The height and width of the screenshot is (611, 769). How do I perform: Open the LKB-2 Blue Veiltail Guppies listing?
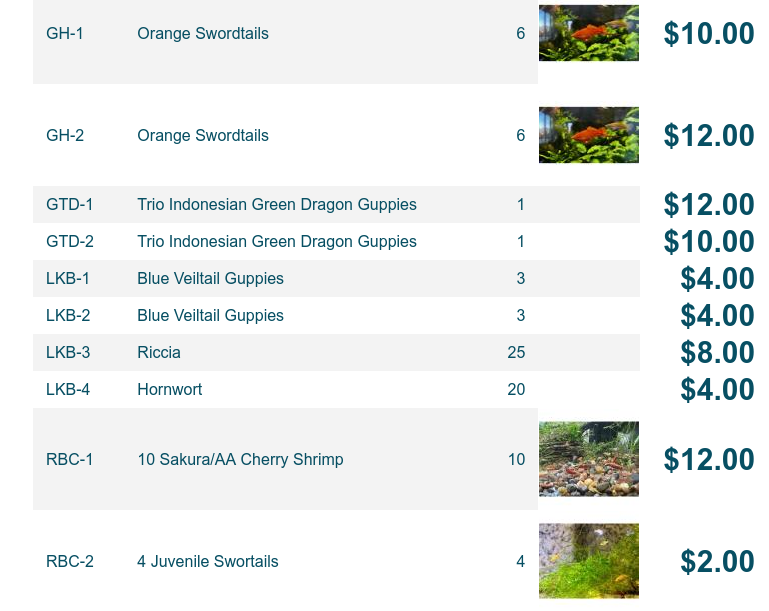210,315
